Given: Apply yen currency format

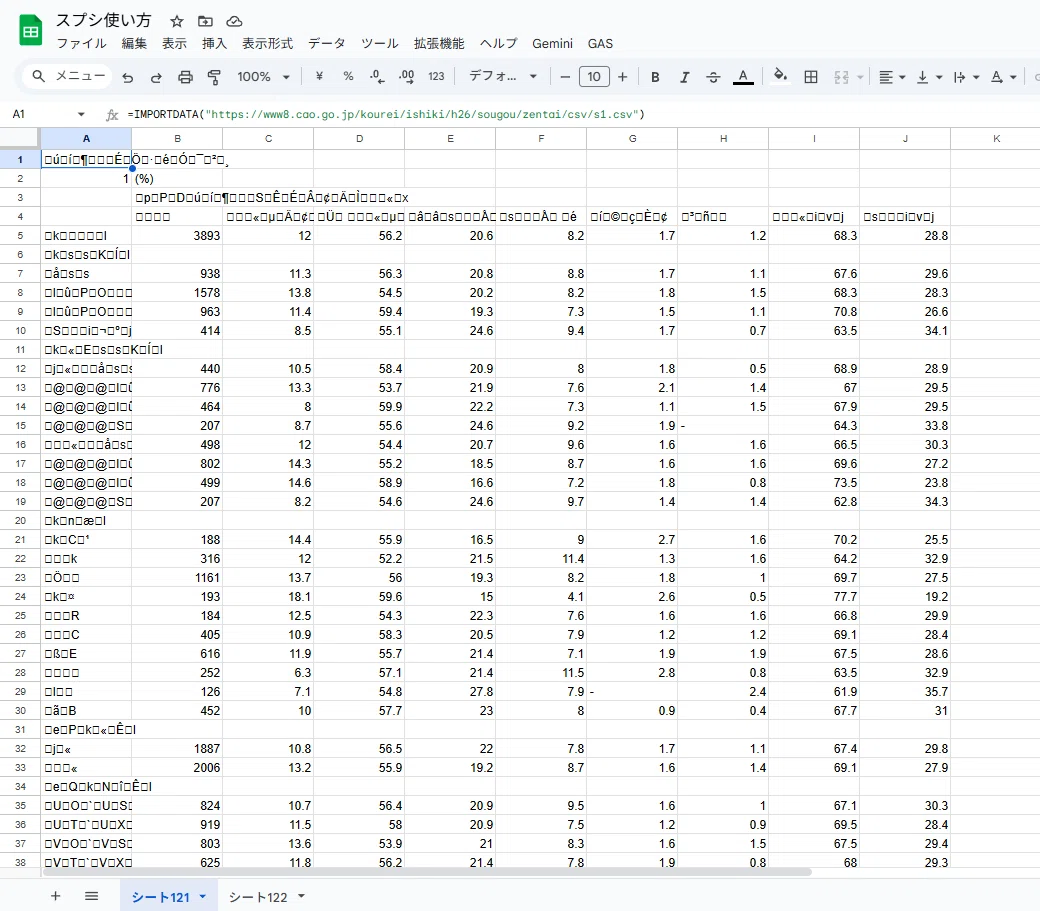Looking at the screenshot, I should tap(319, 77).
